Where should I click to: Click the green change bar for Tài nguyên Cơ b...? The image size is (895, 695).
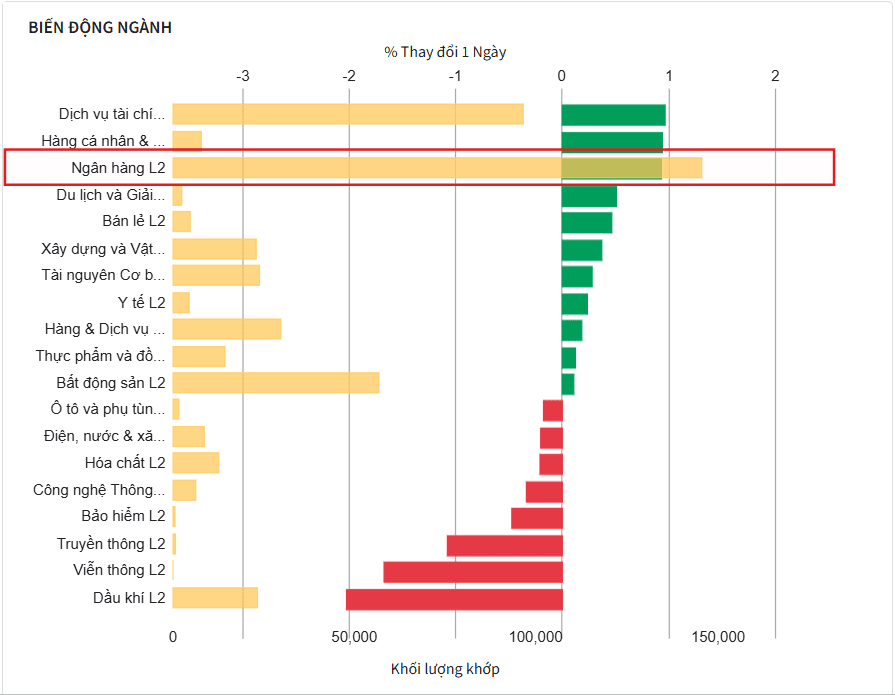click(577, 277)
